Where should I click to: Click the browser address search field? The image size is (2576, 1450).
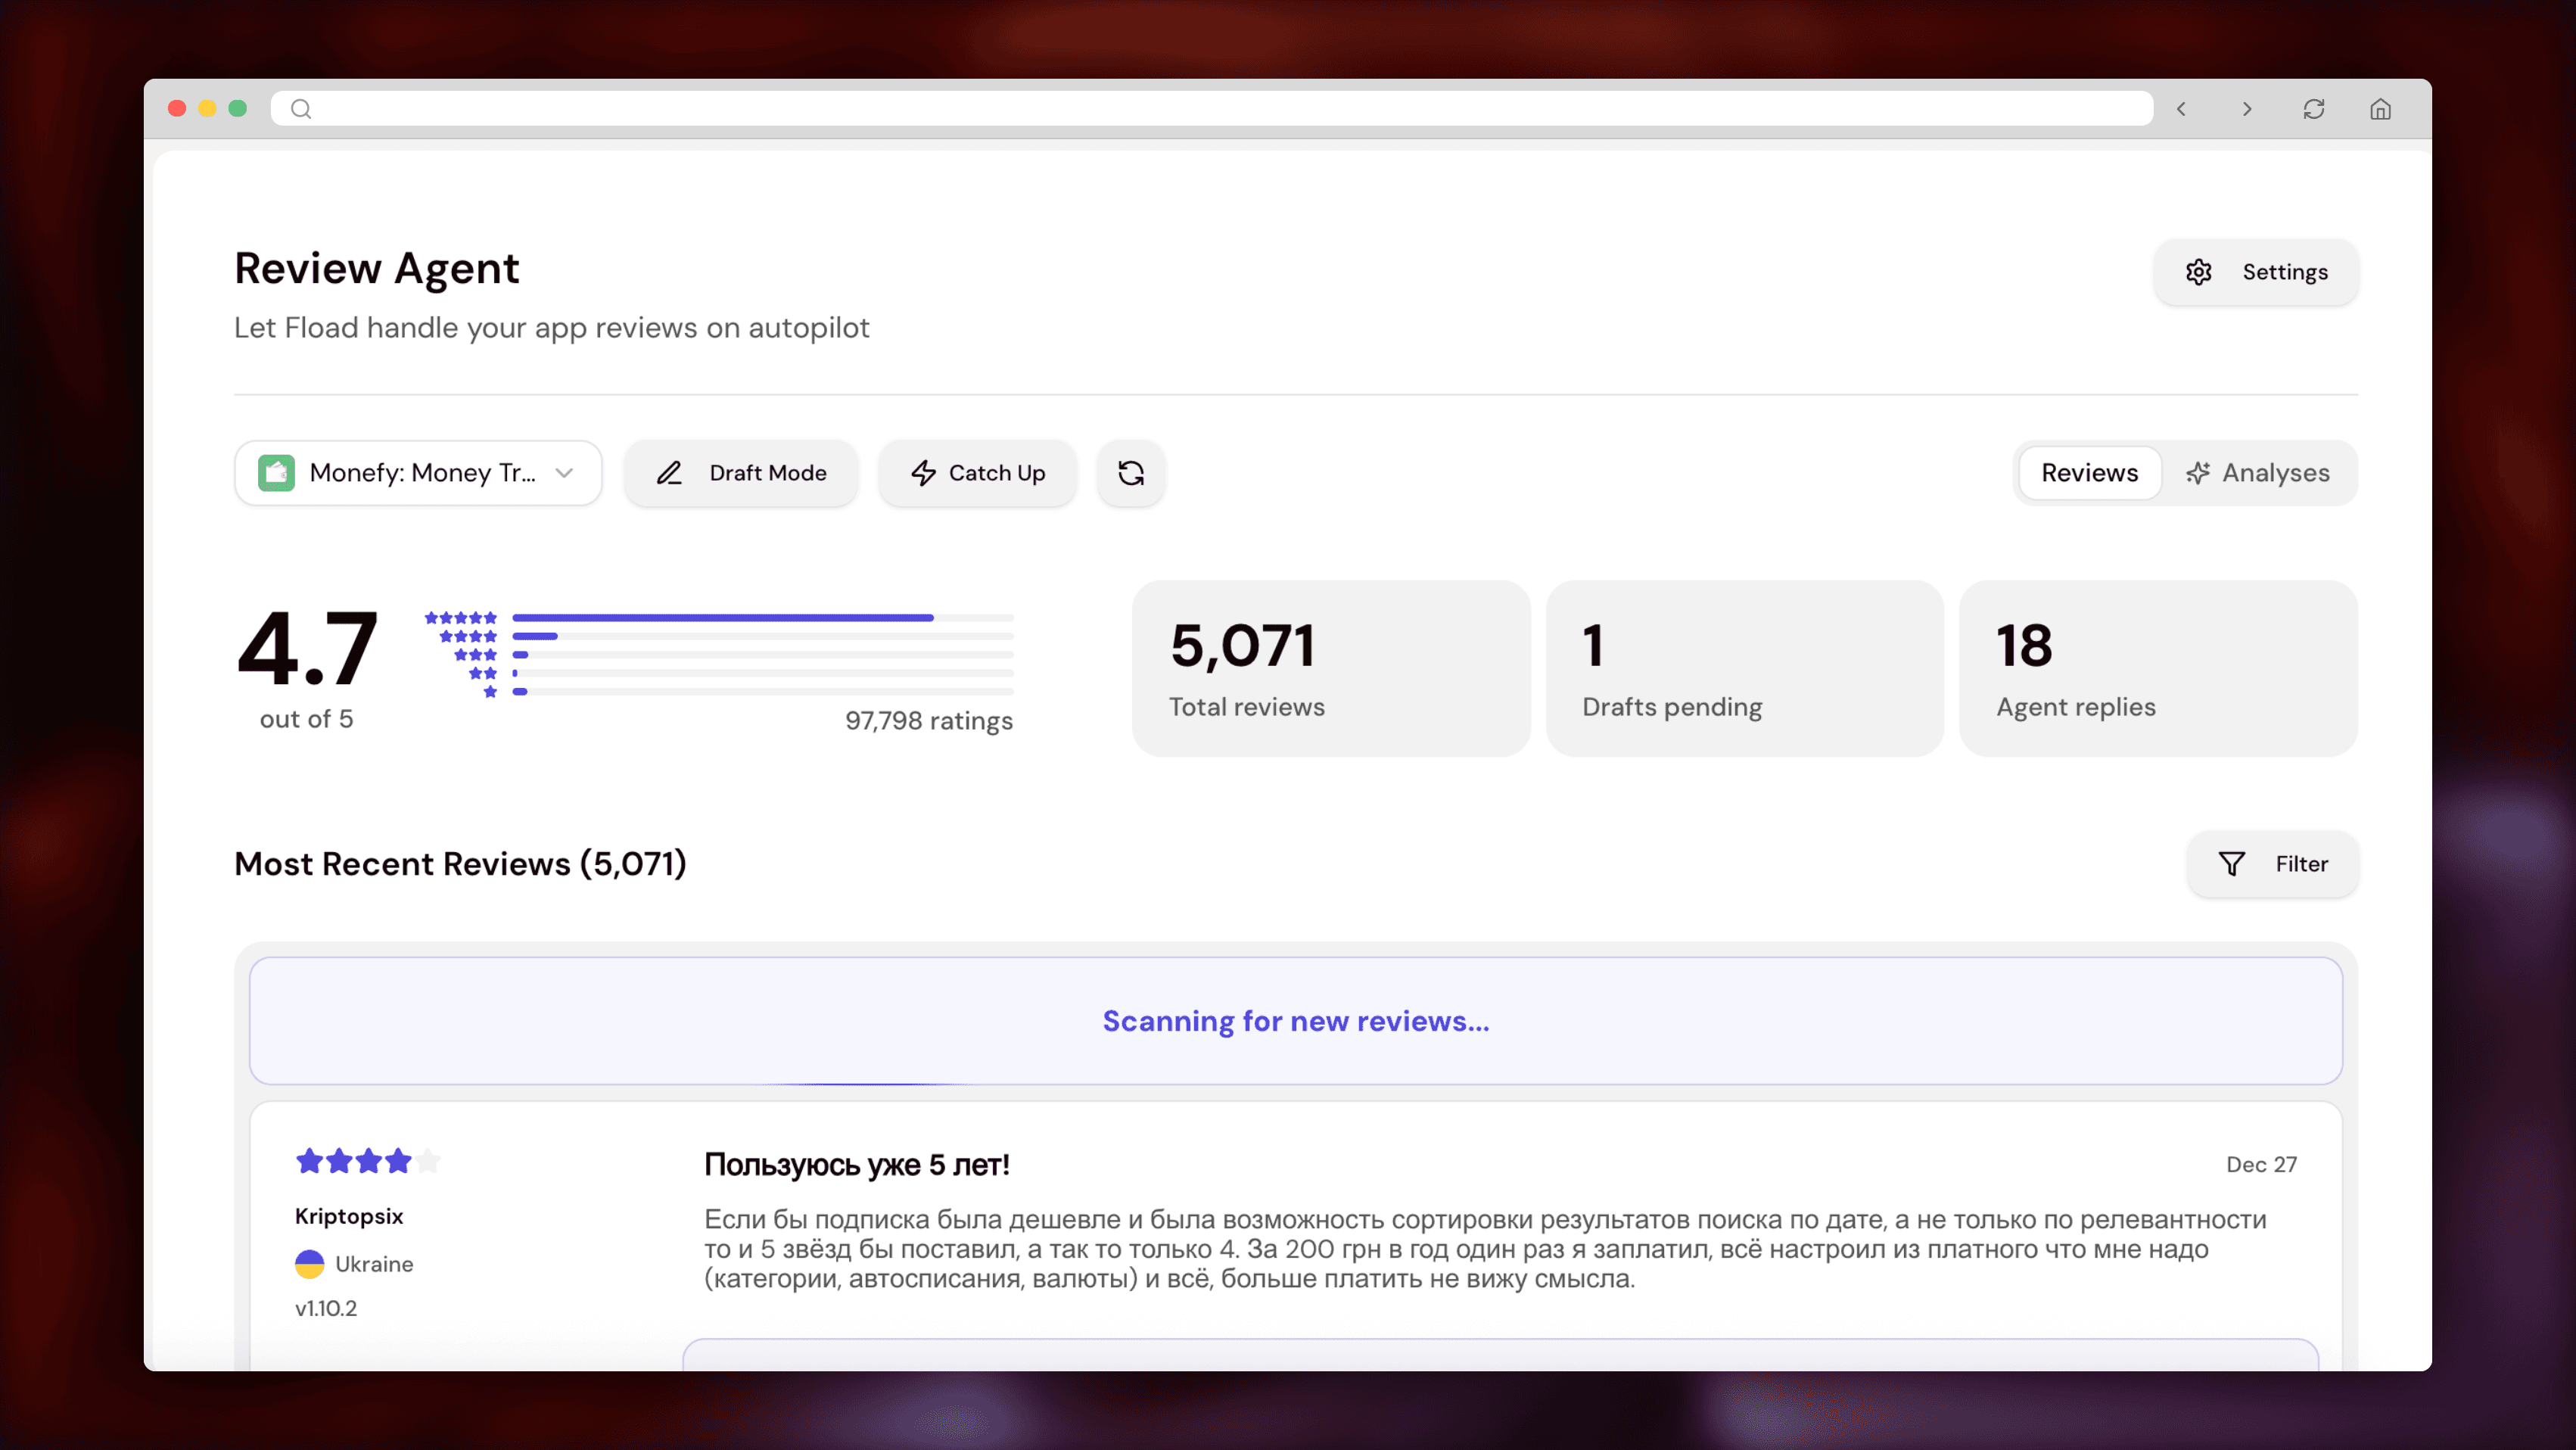pos(1210,109)
